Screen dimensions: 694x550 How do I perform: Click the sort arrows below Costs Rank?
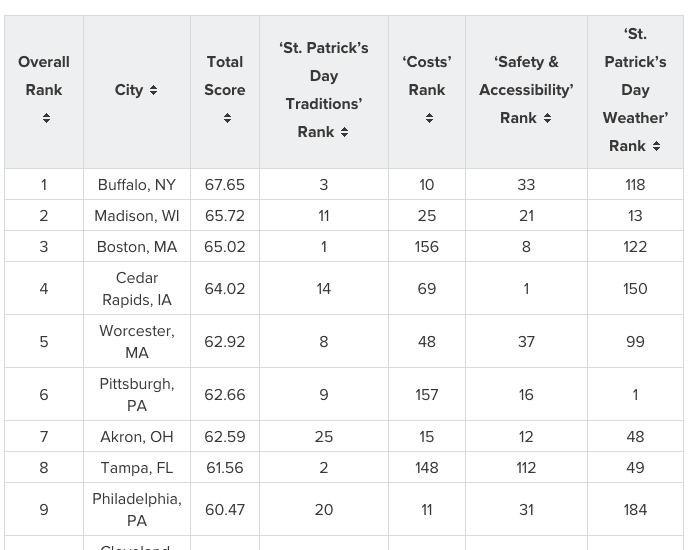429,118
